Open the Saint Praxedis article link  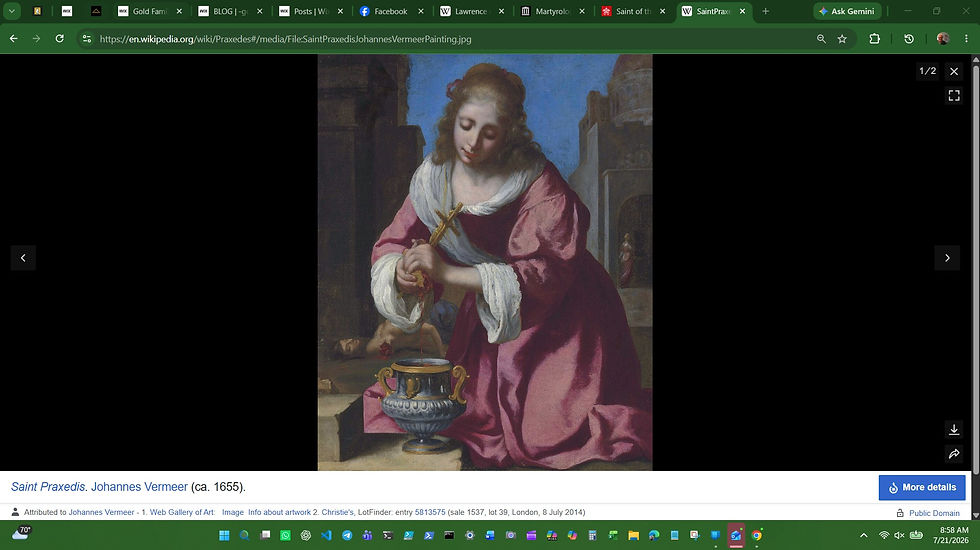[48, 487]
